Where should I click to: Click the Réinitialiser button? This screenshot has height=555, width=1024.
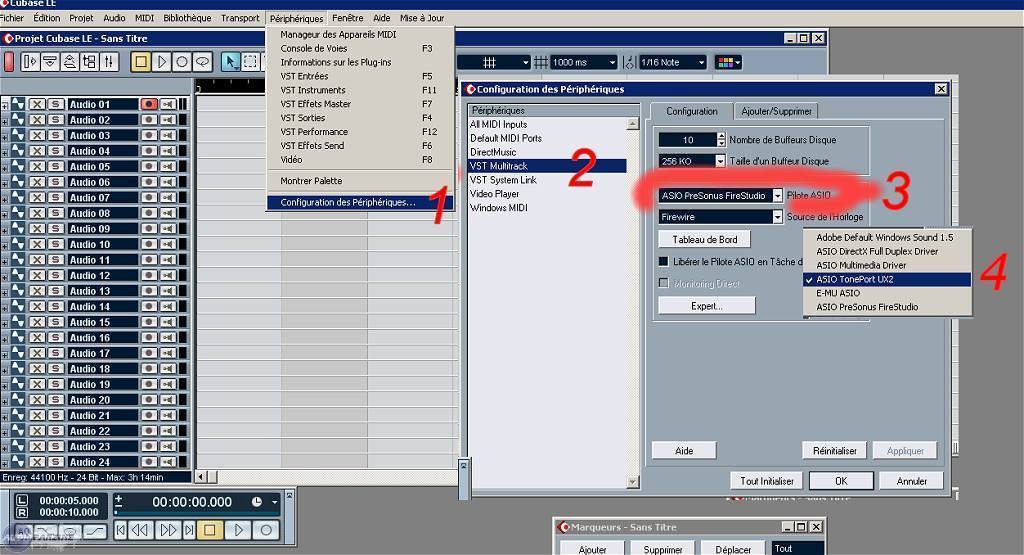835,451
